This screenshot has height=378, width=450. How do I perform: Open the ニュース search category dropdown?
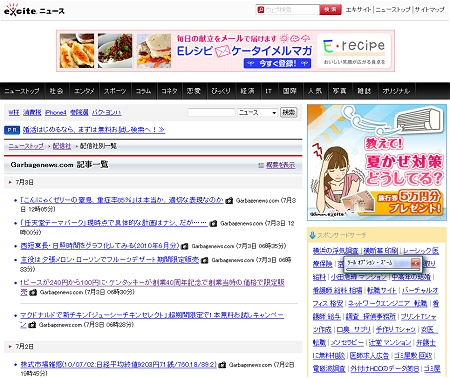(257, 113)
